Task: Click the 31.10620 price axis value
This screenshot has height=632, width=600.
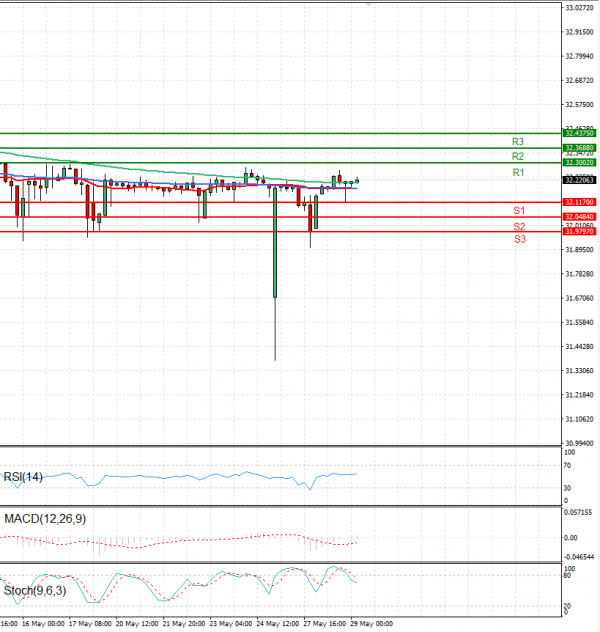Action: [579, 419]
